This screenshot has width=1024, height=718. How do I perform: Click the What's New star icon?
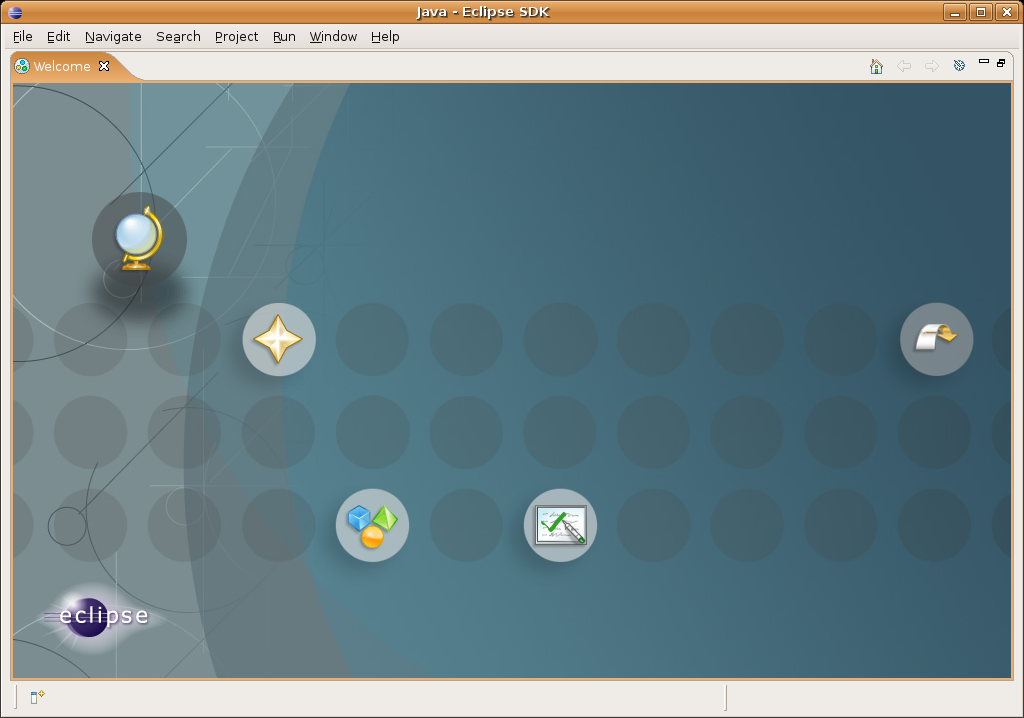pyautogui.click(x=279, y=340)
